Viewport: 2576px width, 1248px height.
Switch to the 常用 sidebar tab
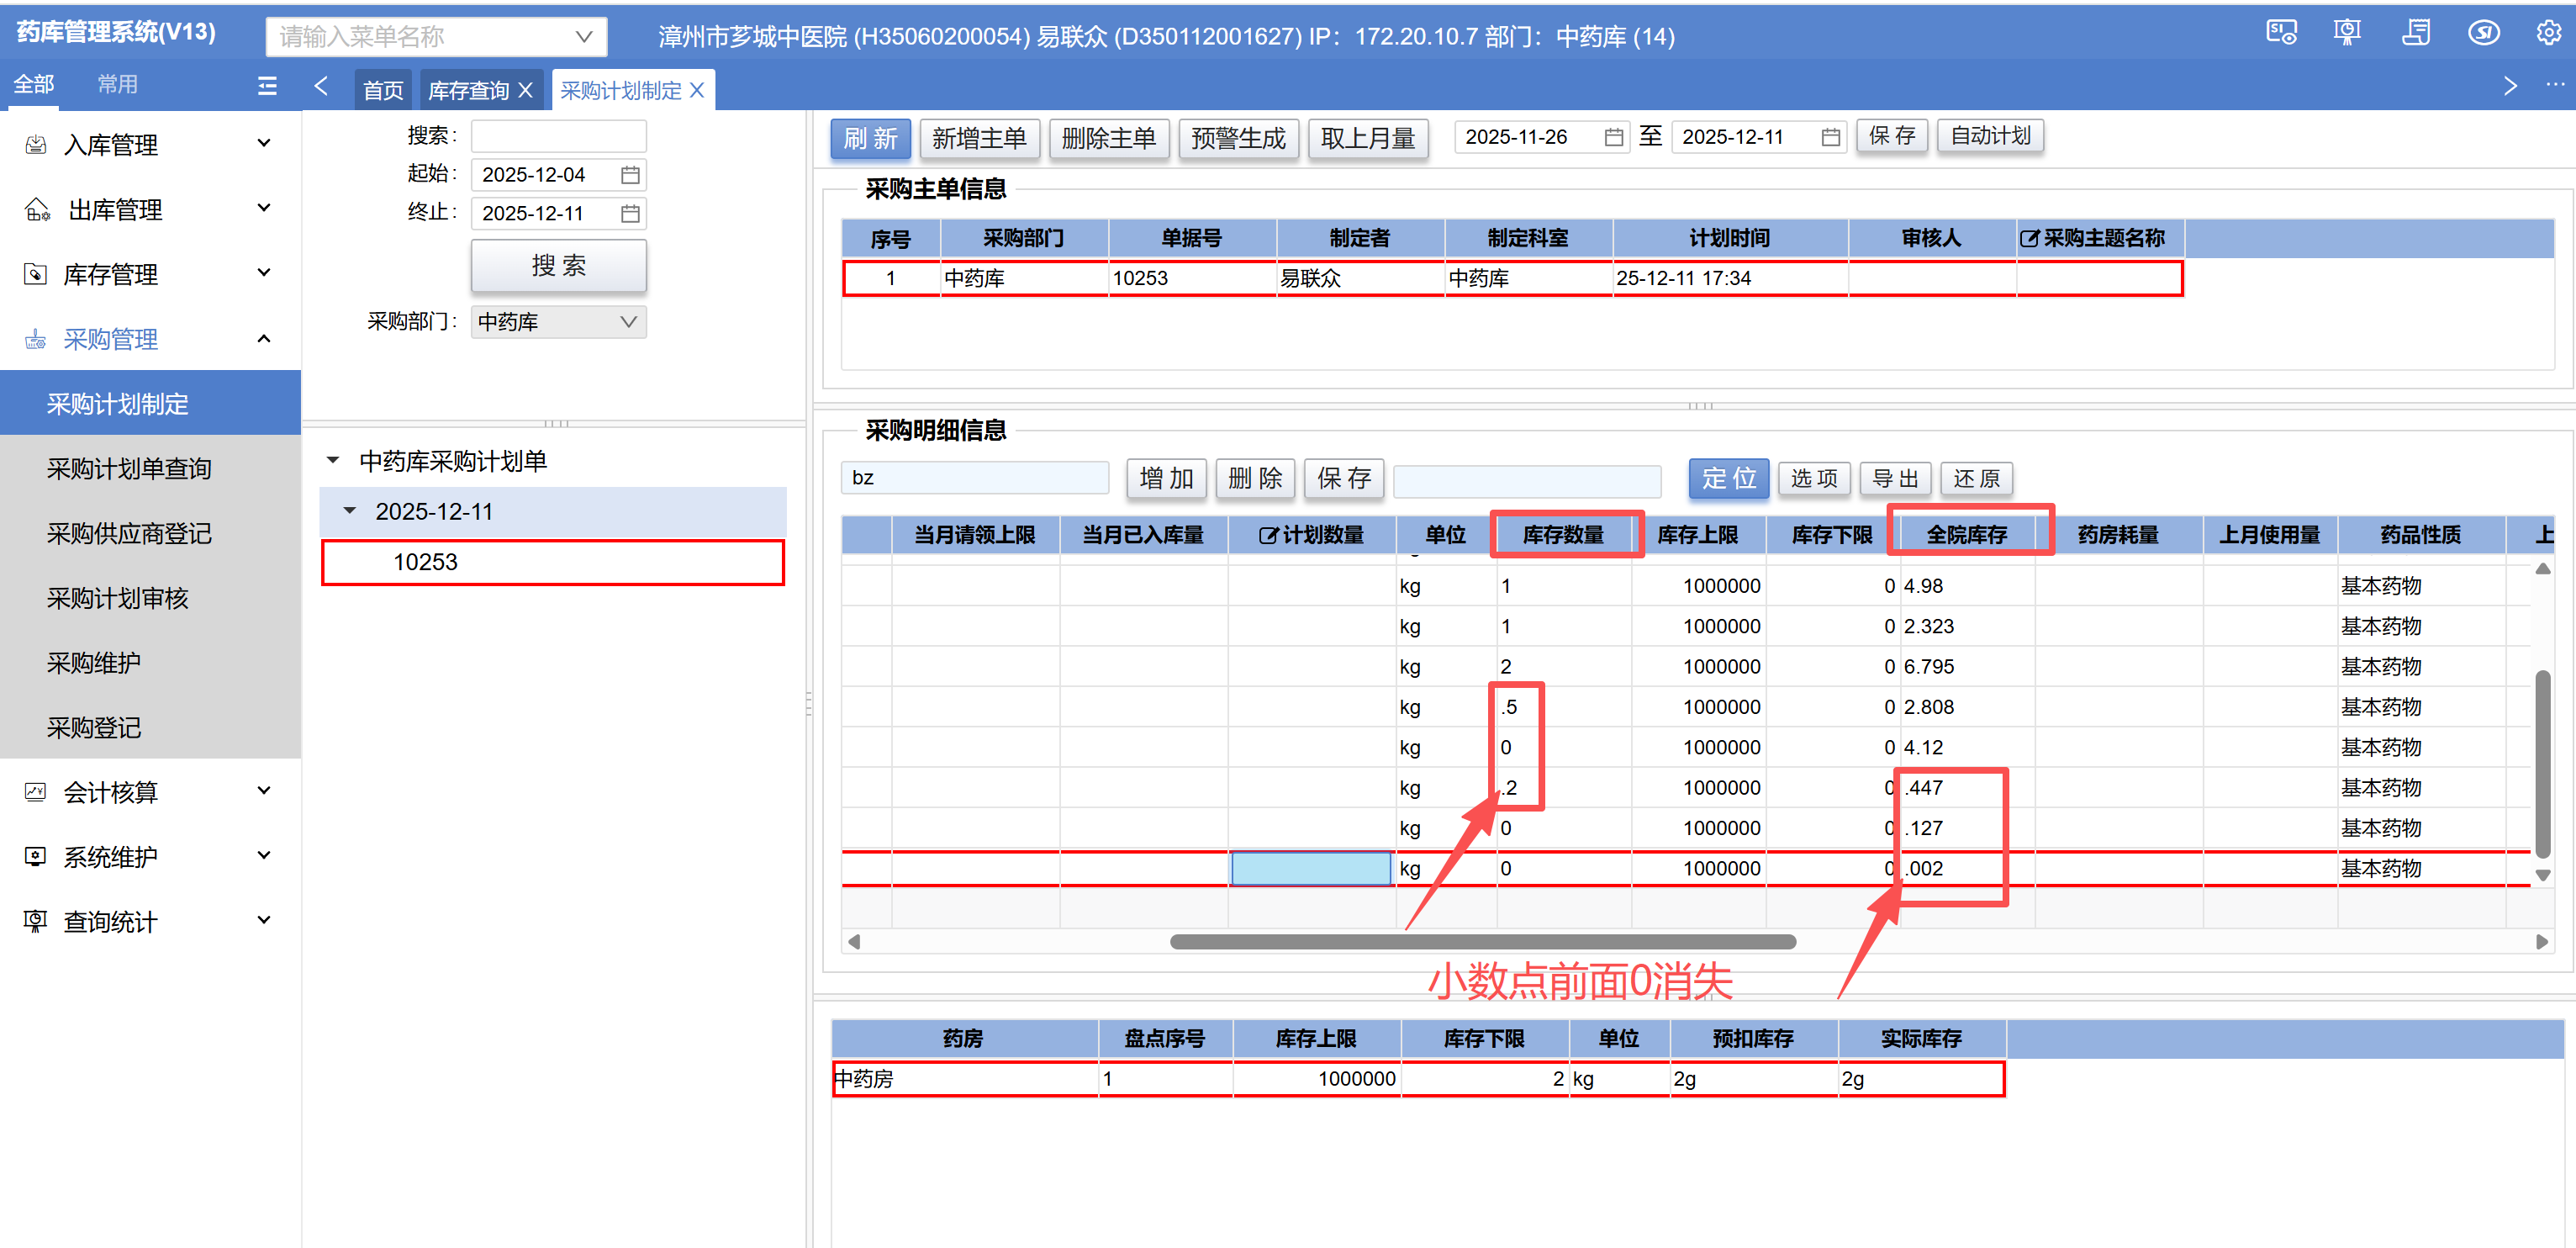coord(117,84)
